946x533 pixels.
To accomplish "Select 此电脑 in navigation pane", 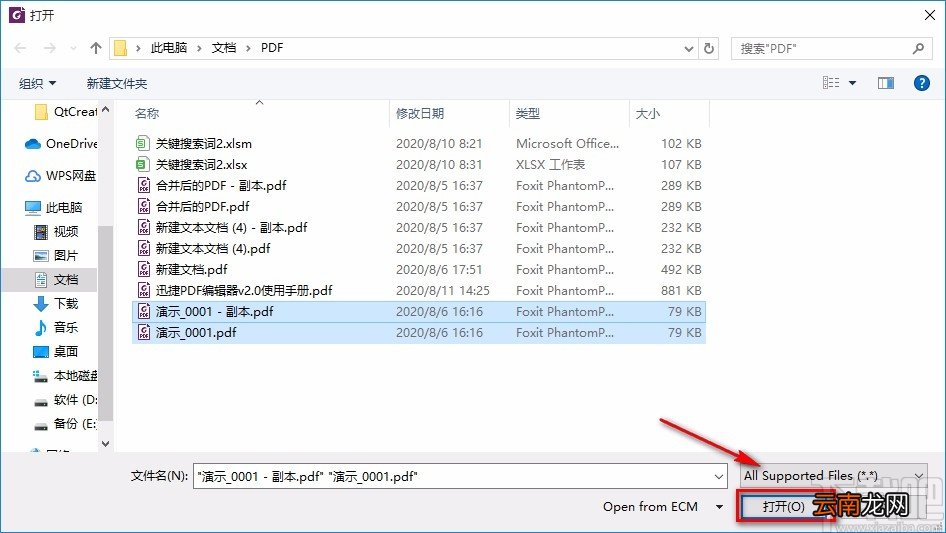I will point(53,208).
